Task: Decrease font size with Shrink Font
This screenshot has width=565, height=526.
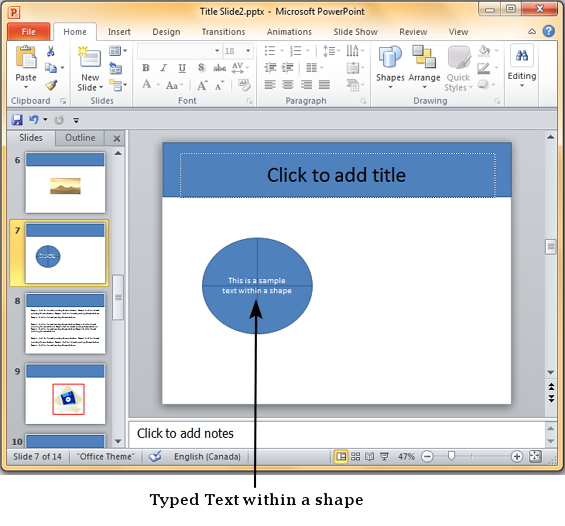Action: [219, 85]
